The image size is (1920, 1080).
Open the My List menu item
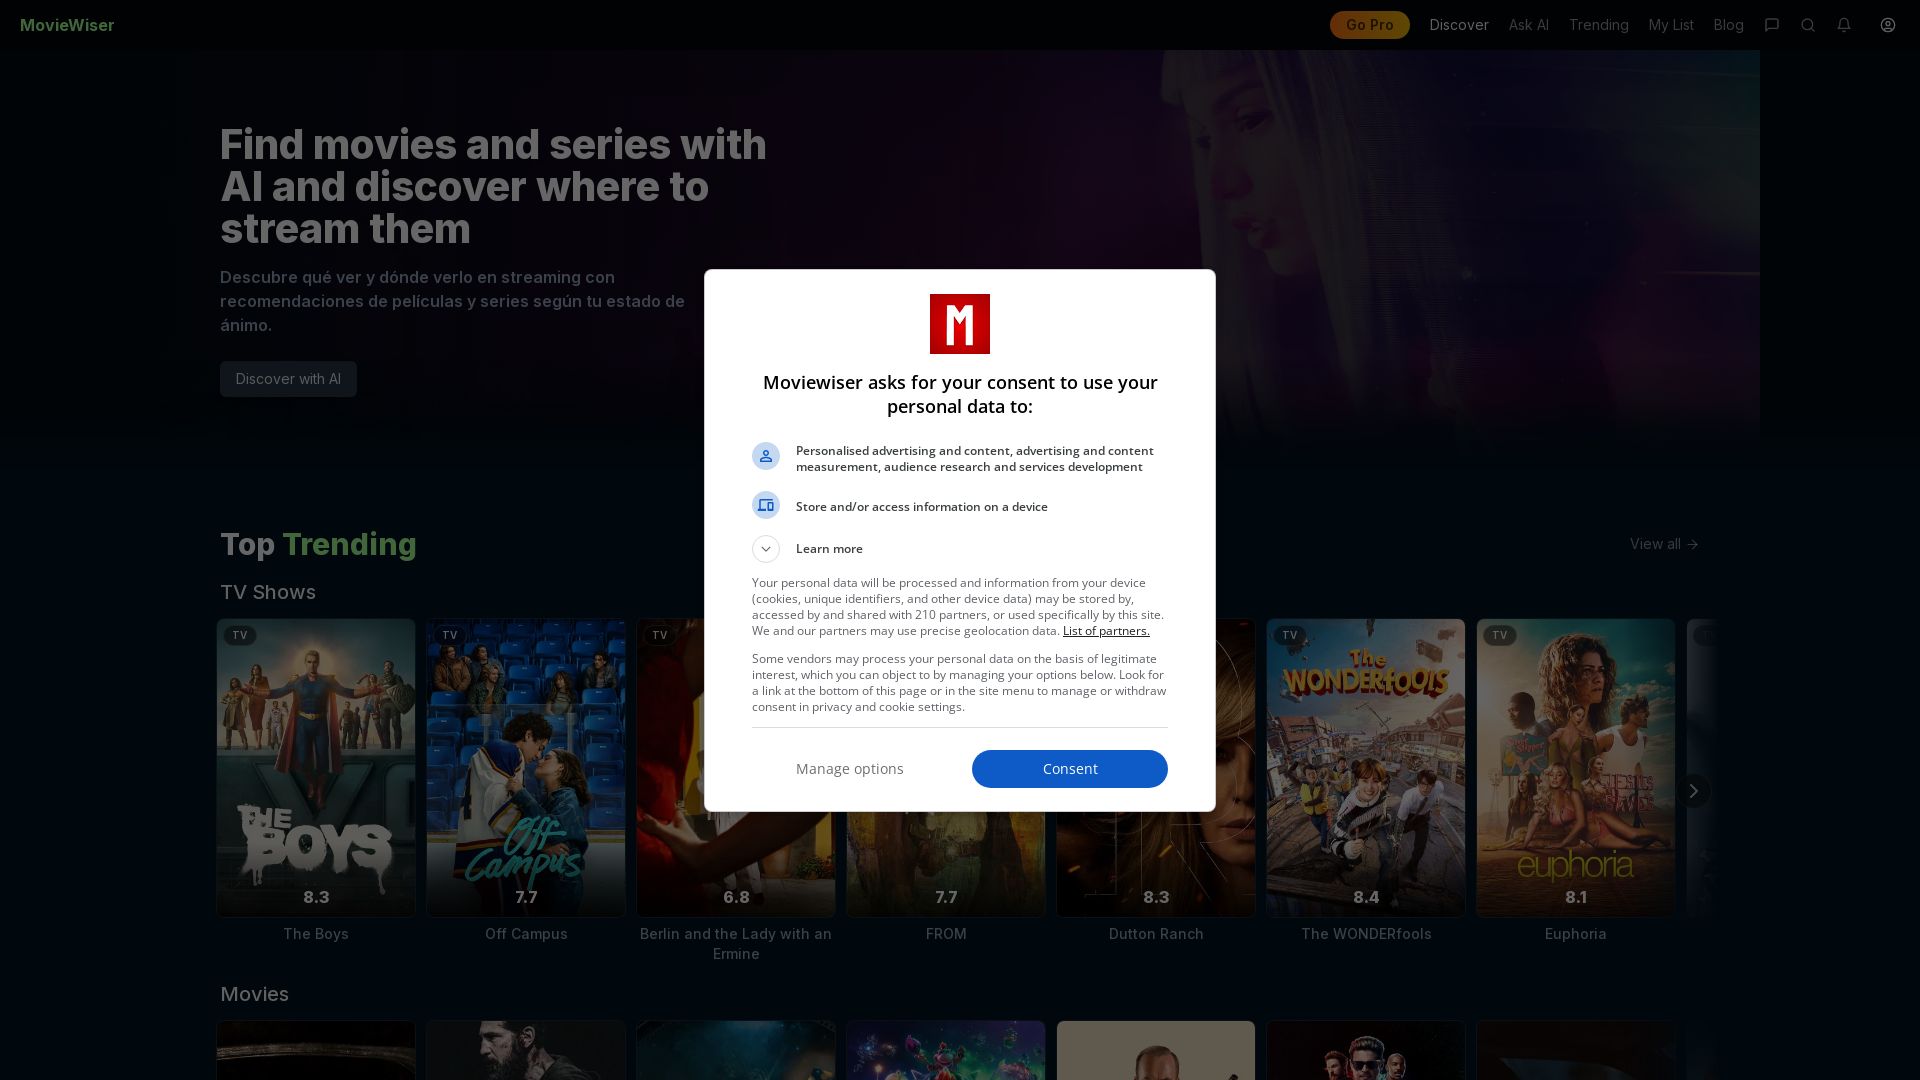tap(1671, 25)
